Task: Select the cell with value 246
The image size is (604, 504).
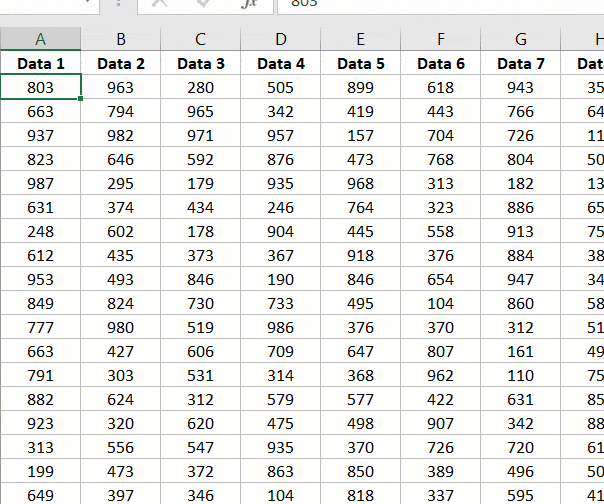Action: 280,207
